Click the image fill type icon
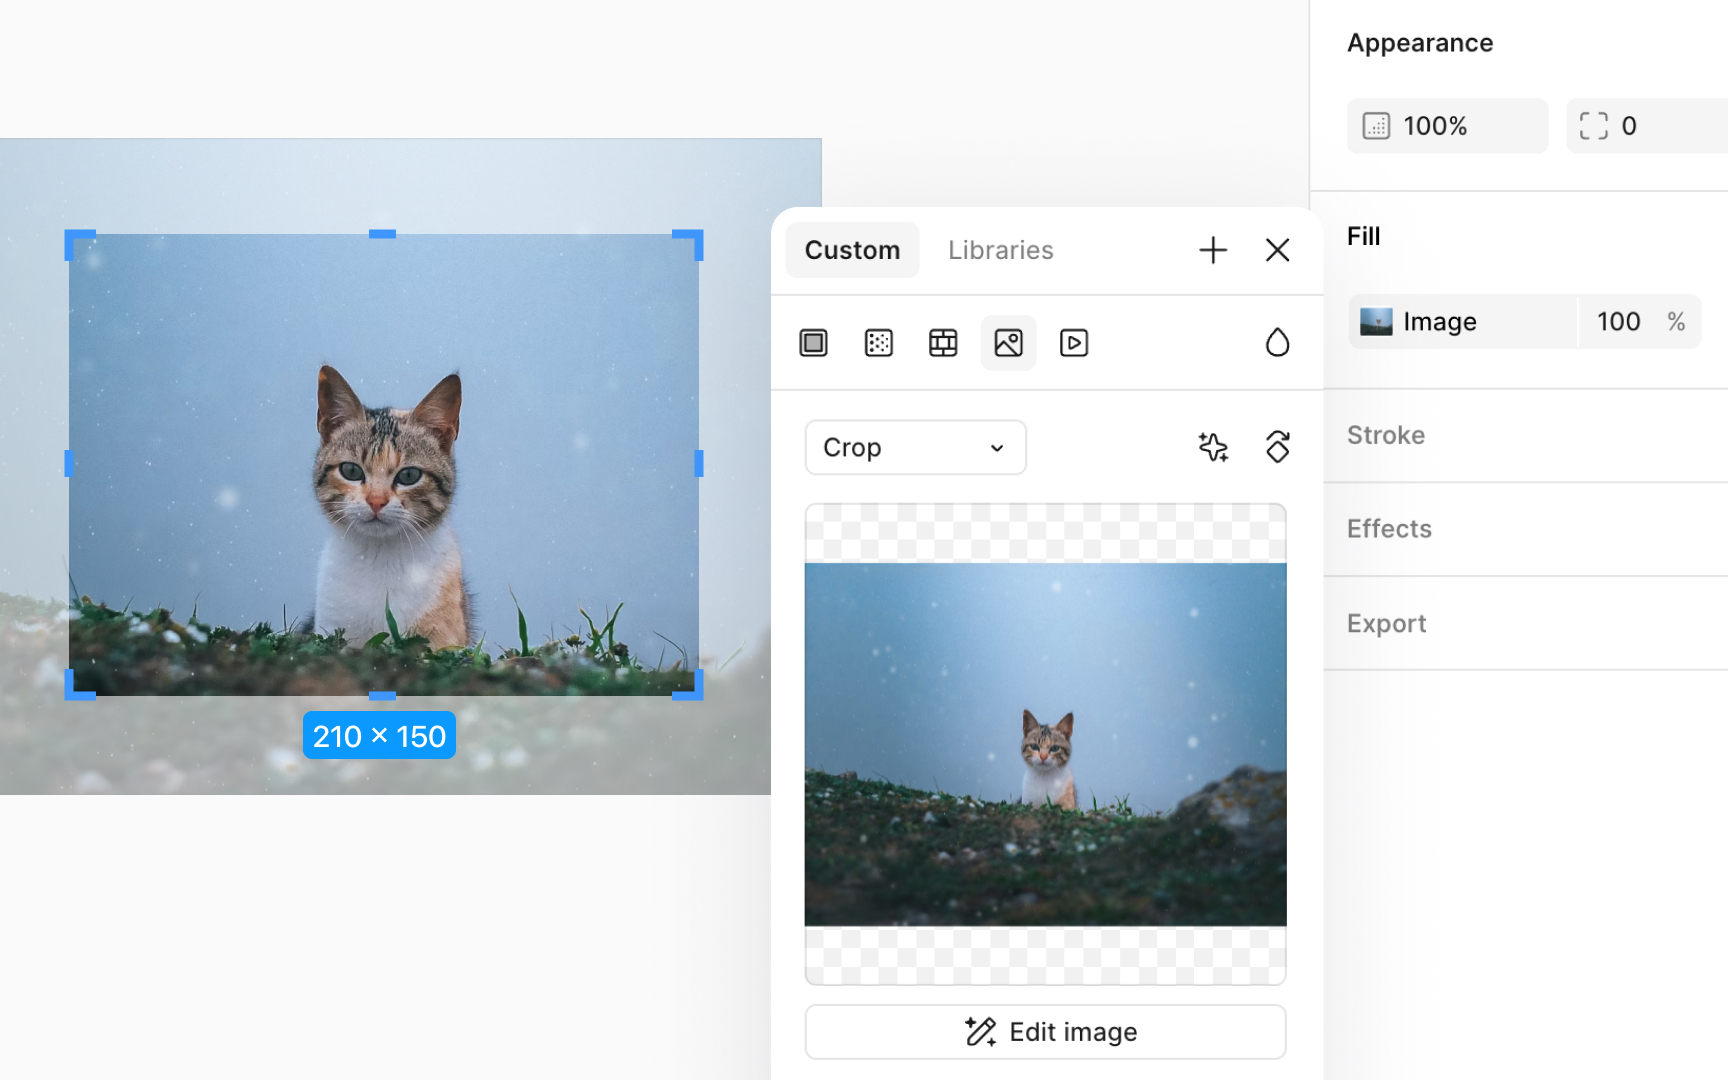 tap(1008, 343)
